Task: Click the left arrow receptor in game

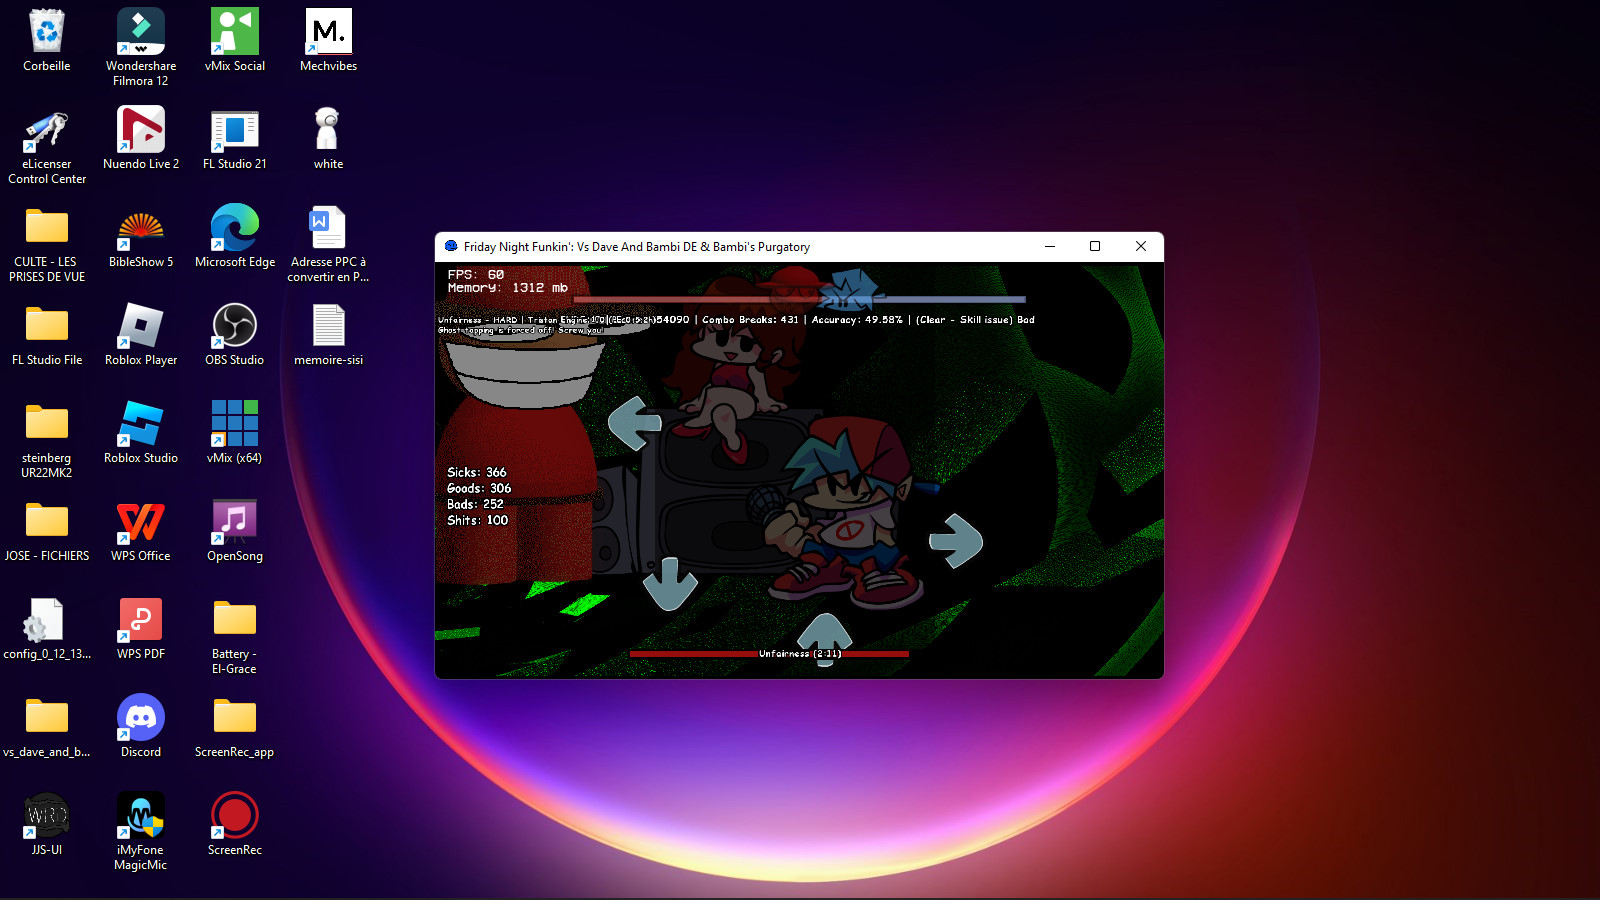Action: click(x=635, y=423)
